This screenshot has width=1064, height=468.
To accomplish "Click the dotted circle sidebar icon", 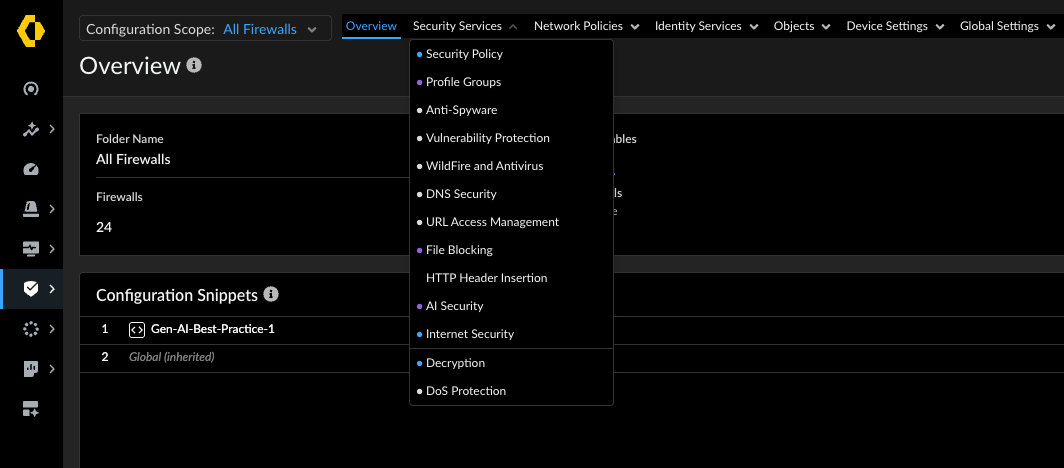I will [x=31, y=329].
